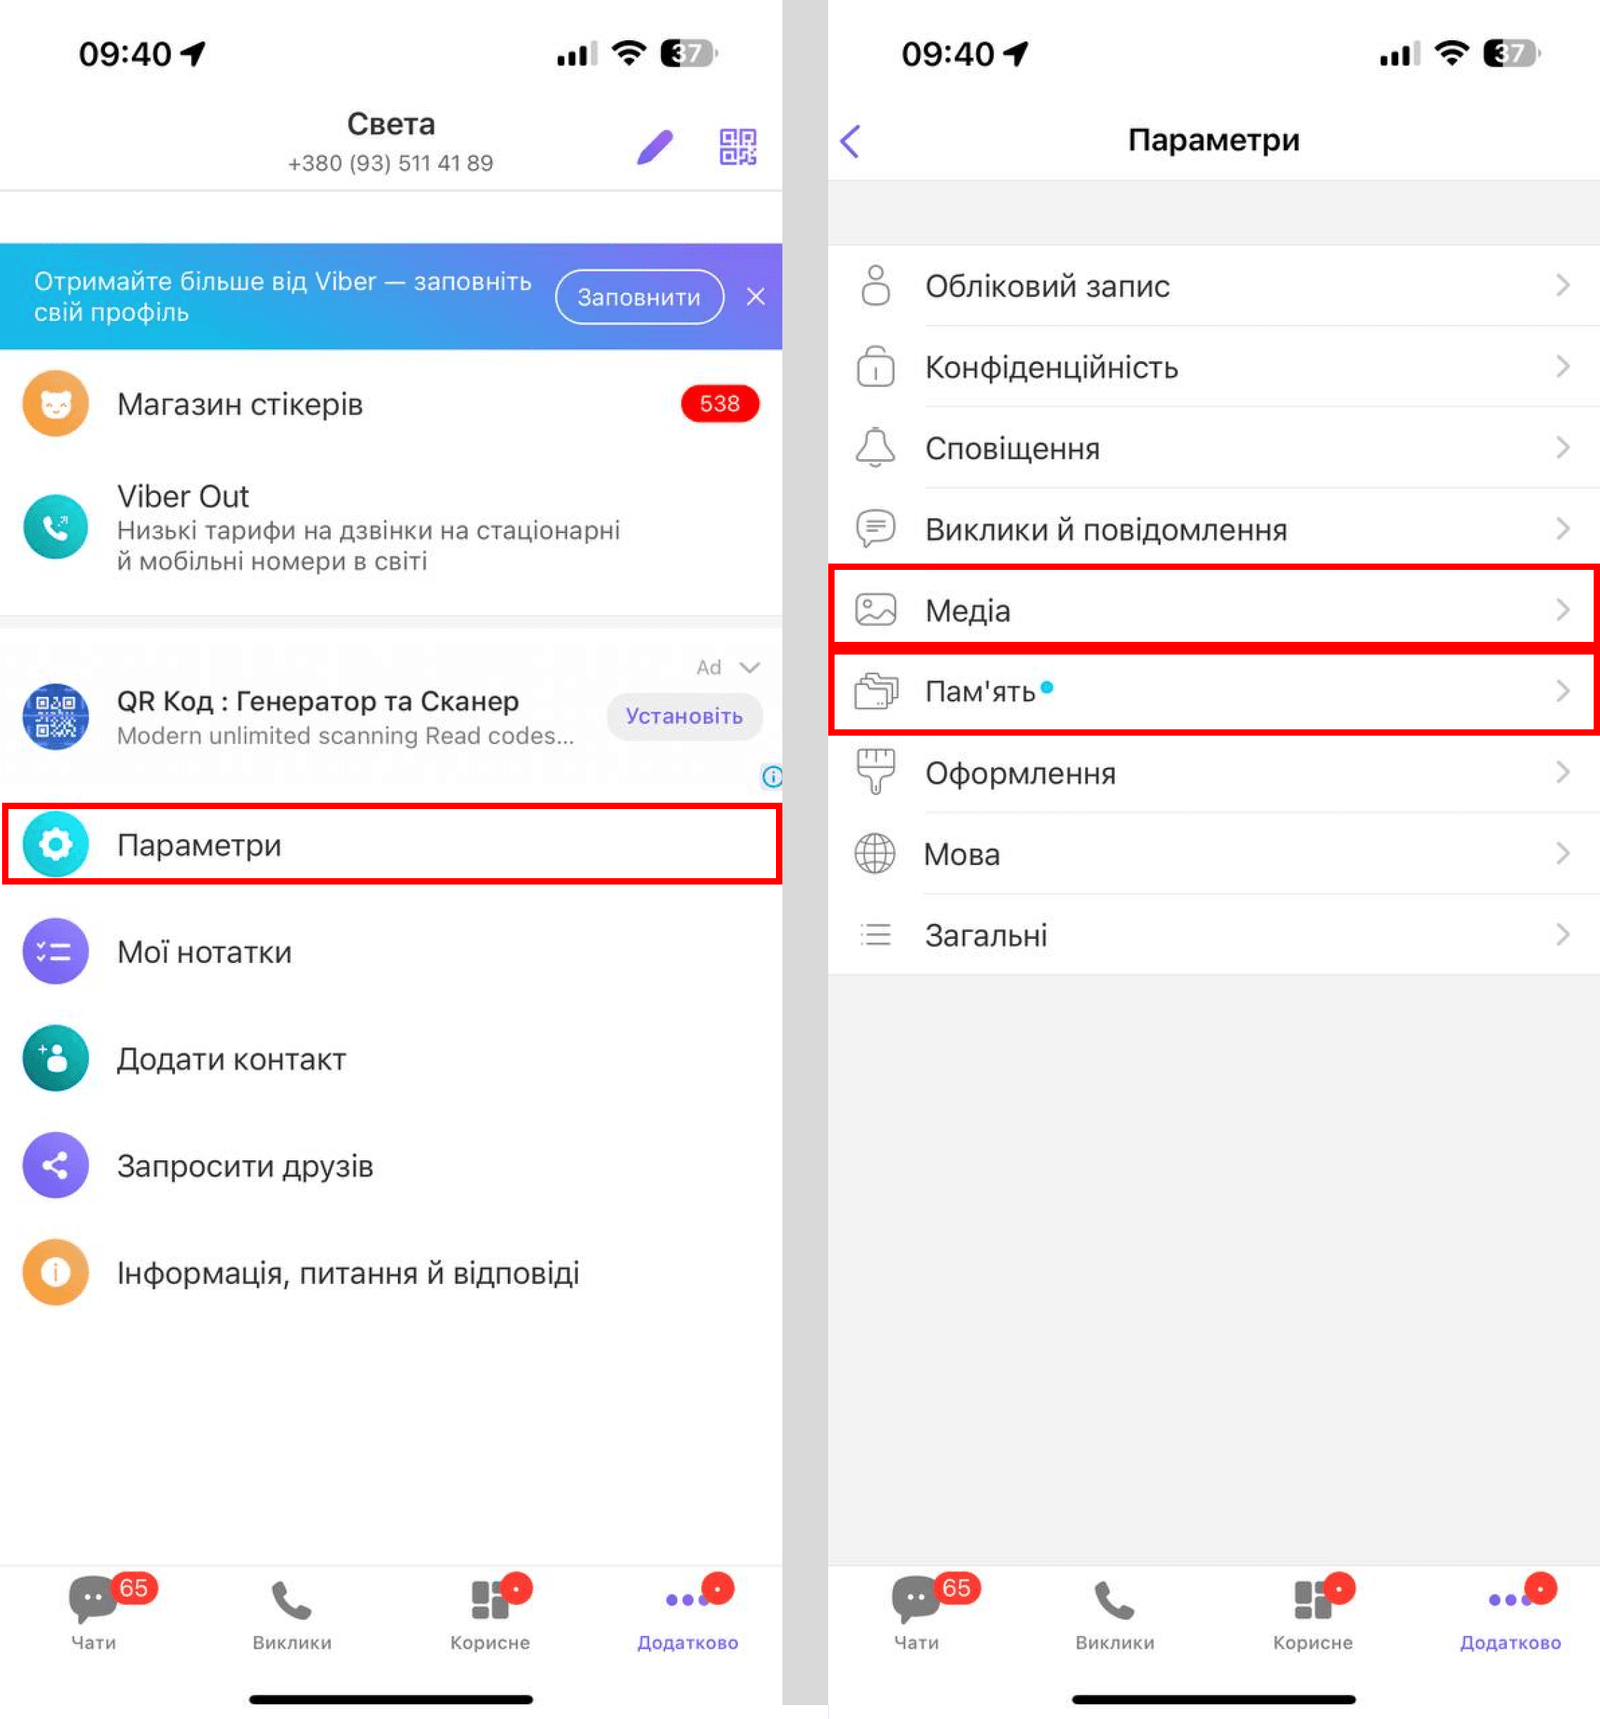Expand Обліковий запис settings row
Screen dimensions: 1600x1719
click(x=1214, y=286)
